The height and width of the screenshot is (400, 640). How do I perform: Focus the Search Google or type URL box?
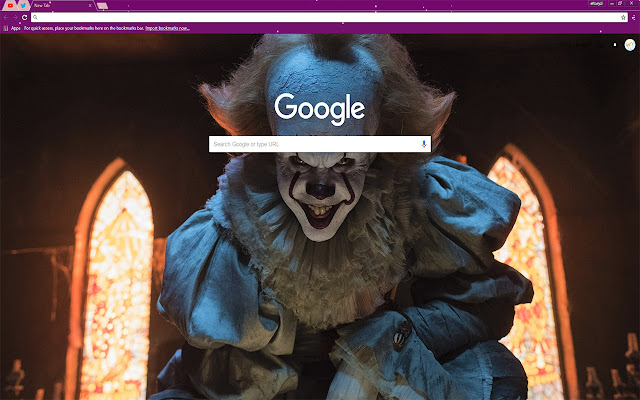tap(320, 144)
